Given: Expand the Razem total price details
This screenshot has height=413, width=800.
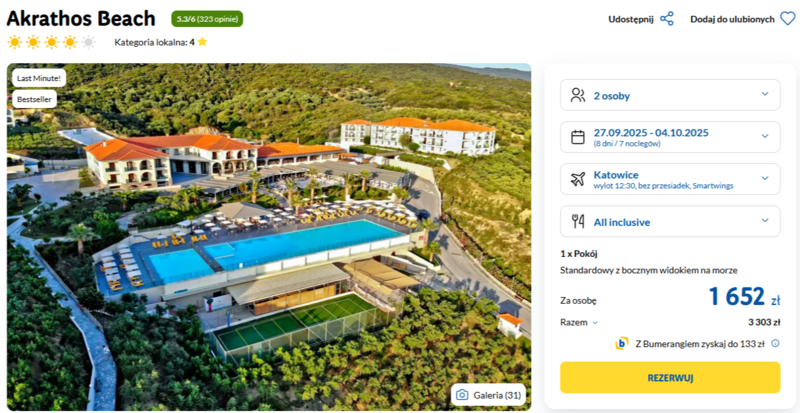Looking at the screenshot, I should coord(579,322).
